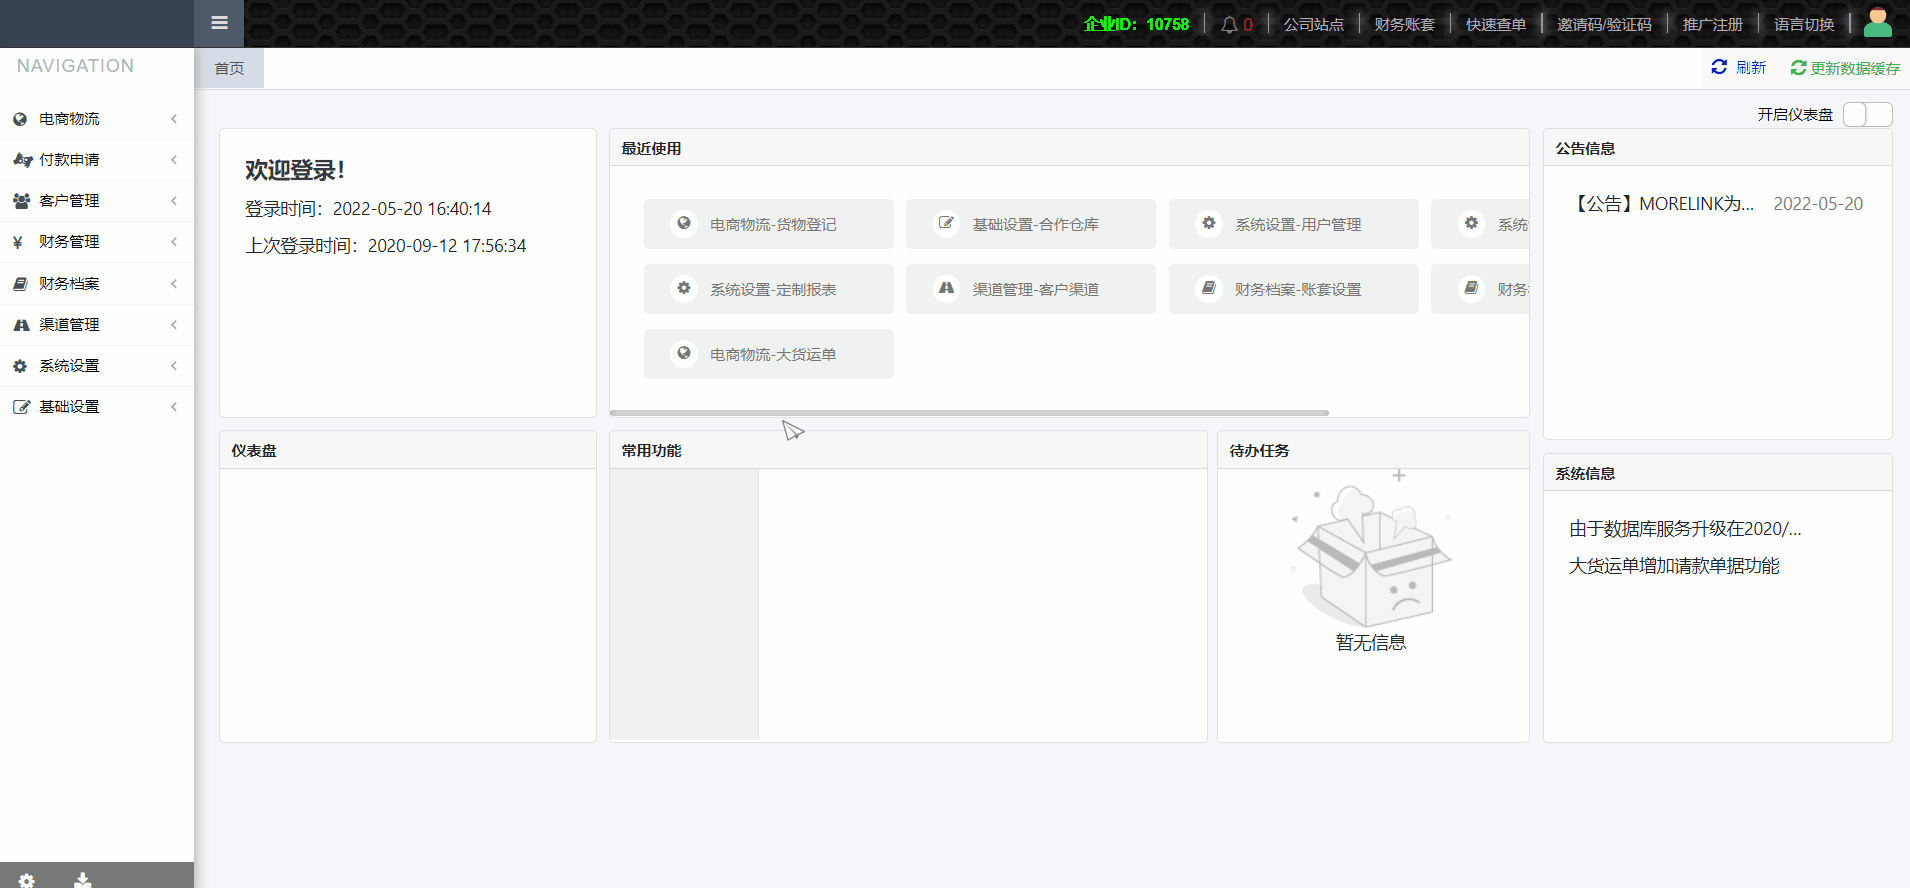Open the 电商物流-大货运单 shortcut label

773,355
